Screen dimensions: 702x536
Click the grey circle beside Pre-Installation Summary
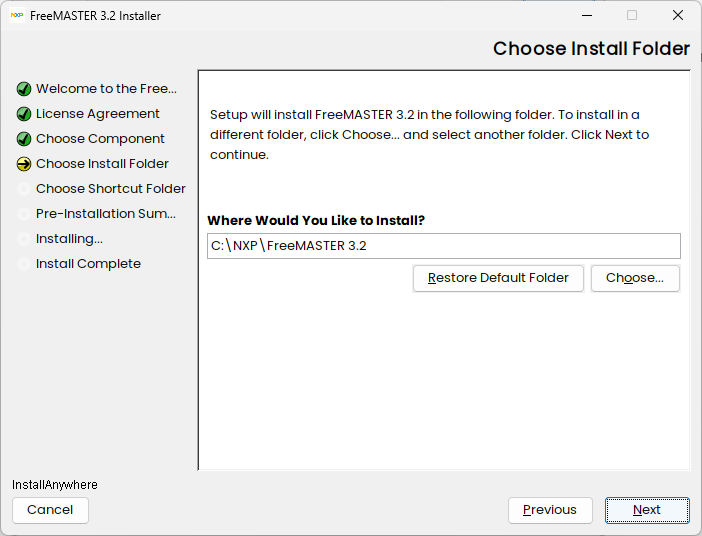tap(24, 214)
